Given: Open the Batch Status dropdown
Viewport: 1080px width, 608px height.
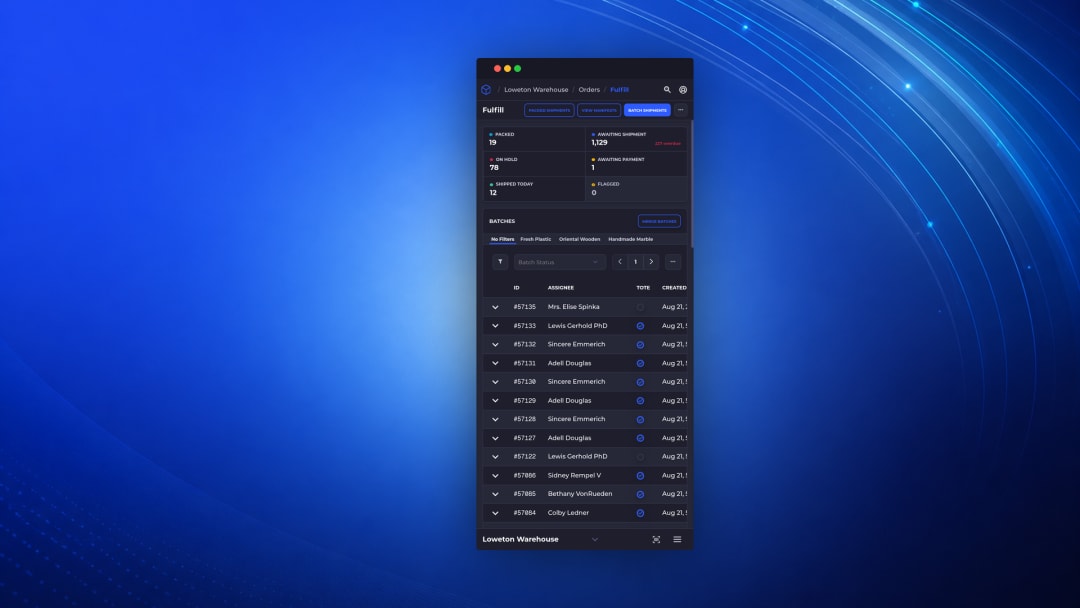Looking at the screenshot, I should 559,262.
